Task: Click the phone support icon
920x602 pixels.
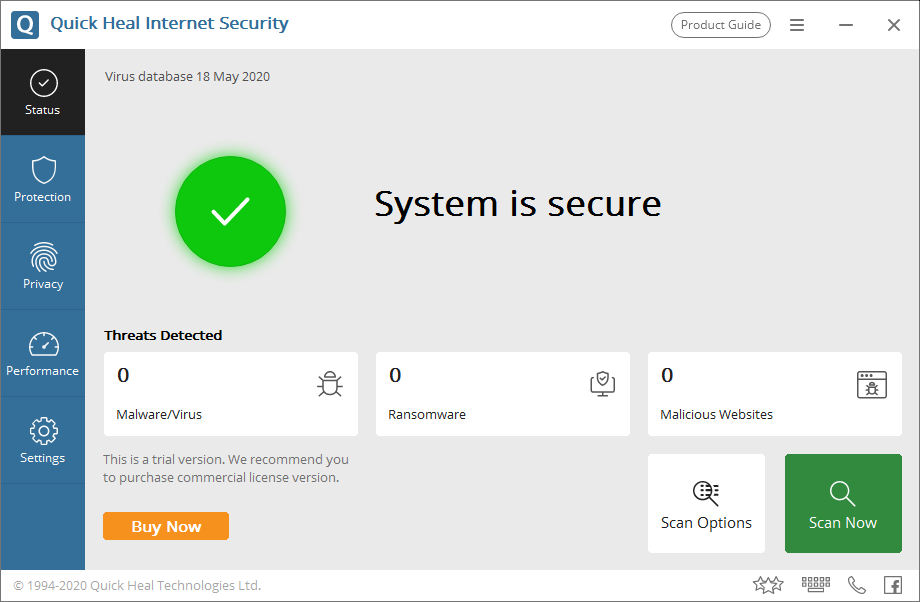Action: coord(857,585)
